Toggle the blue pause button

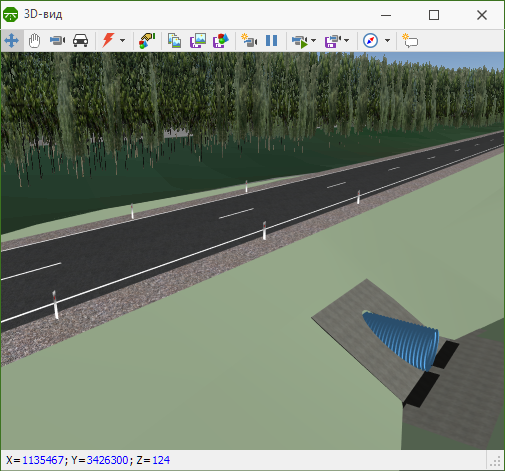point(272,41)
